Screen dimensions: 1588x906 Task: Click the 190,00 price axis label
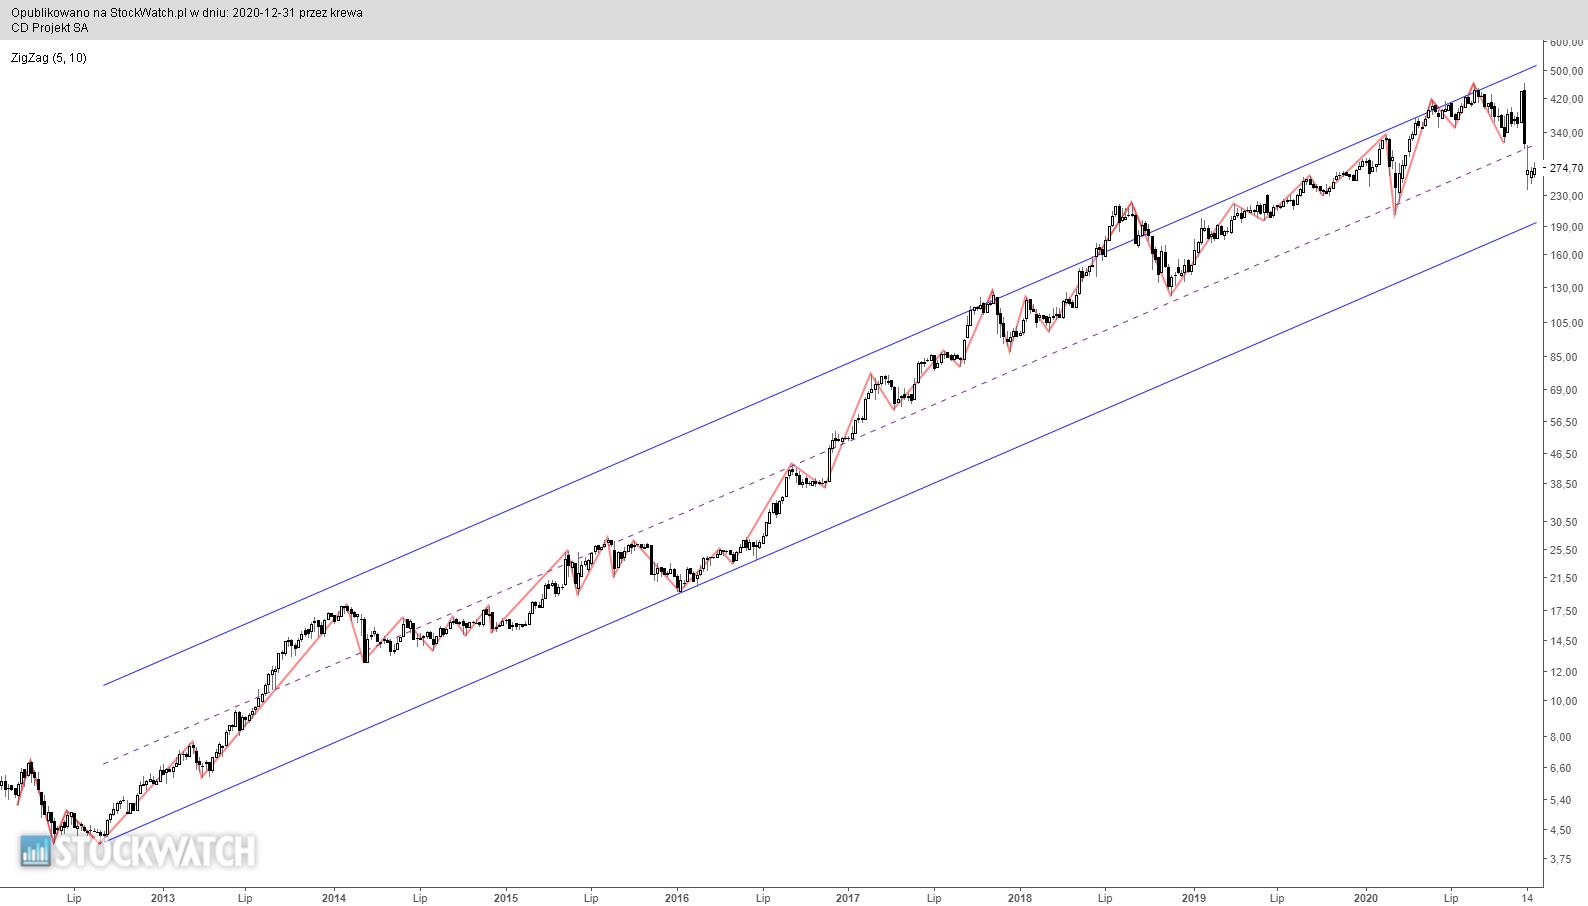pyautogui.click(x=1566, y=227)
